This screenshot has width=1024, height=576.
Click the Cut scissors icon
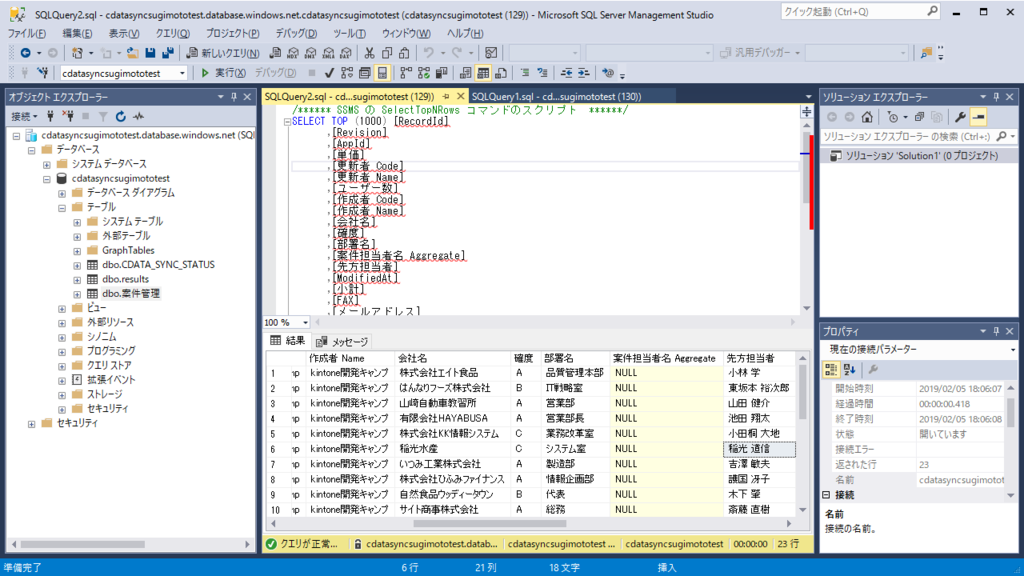coord(369,53)
